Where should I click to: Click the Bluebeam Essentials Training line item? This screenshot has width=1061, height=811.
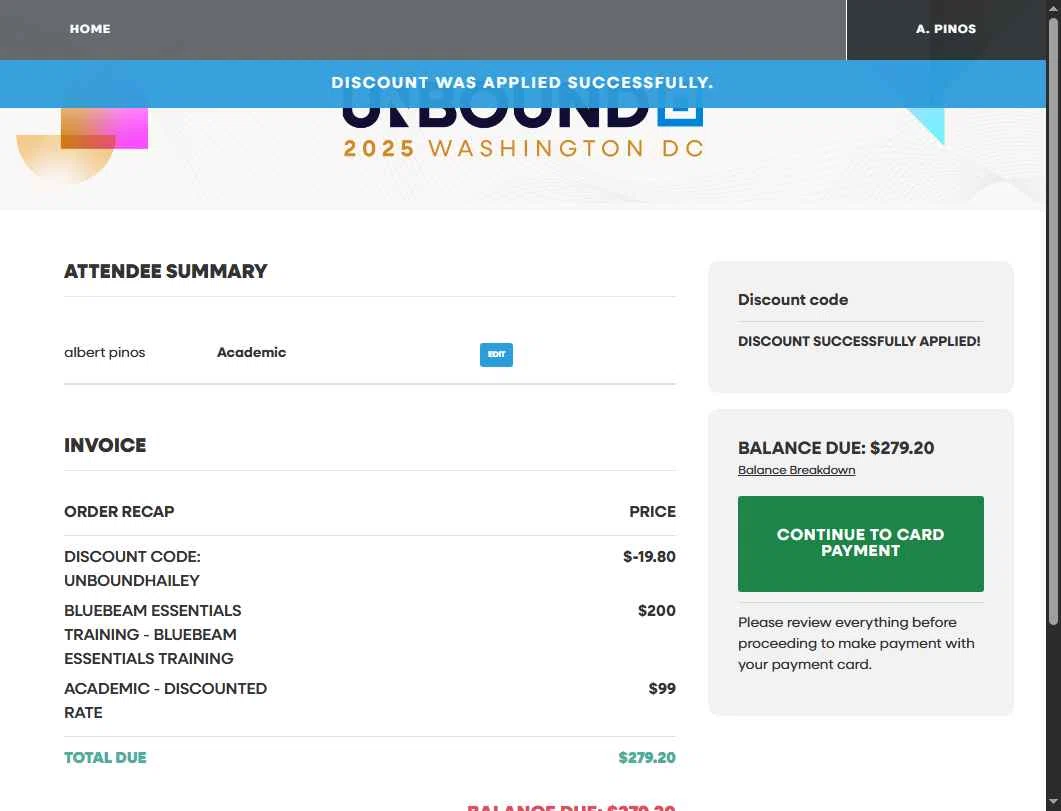point(153,634)
